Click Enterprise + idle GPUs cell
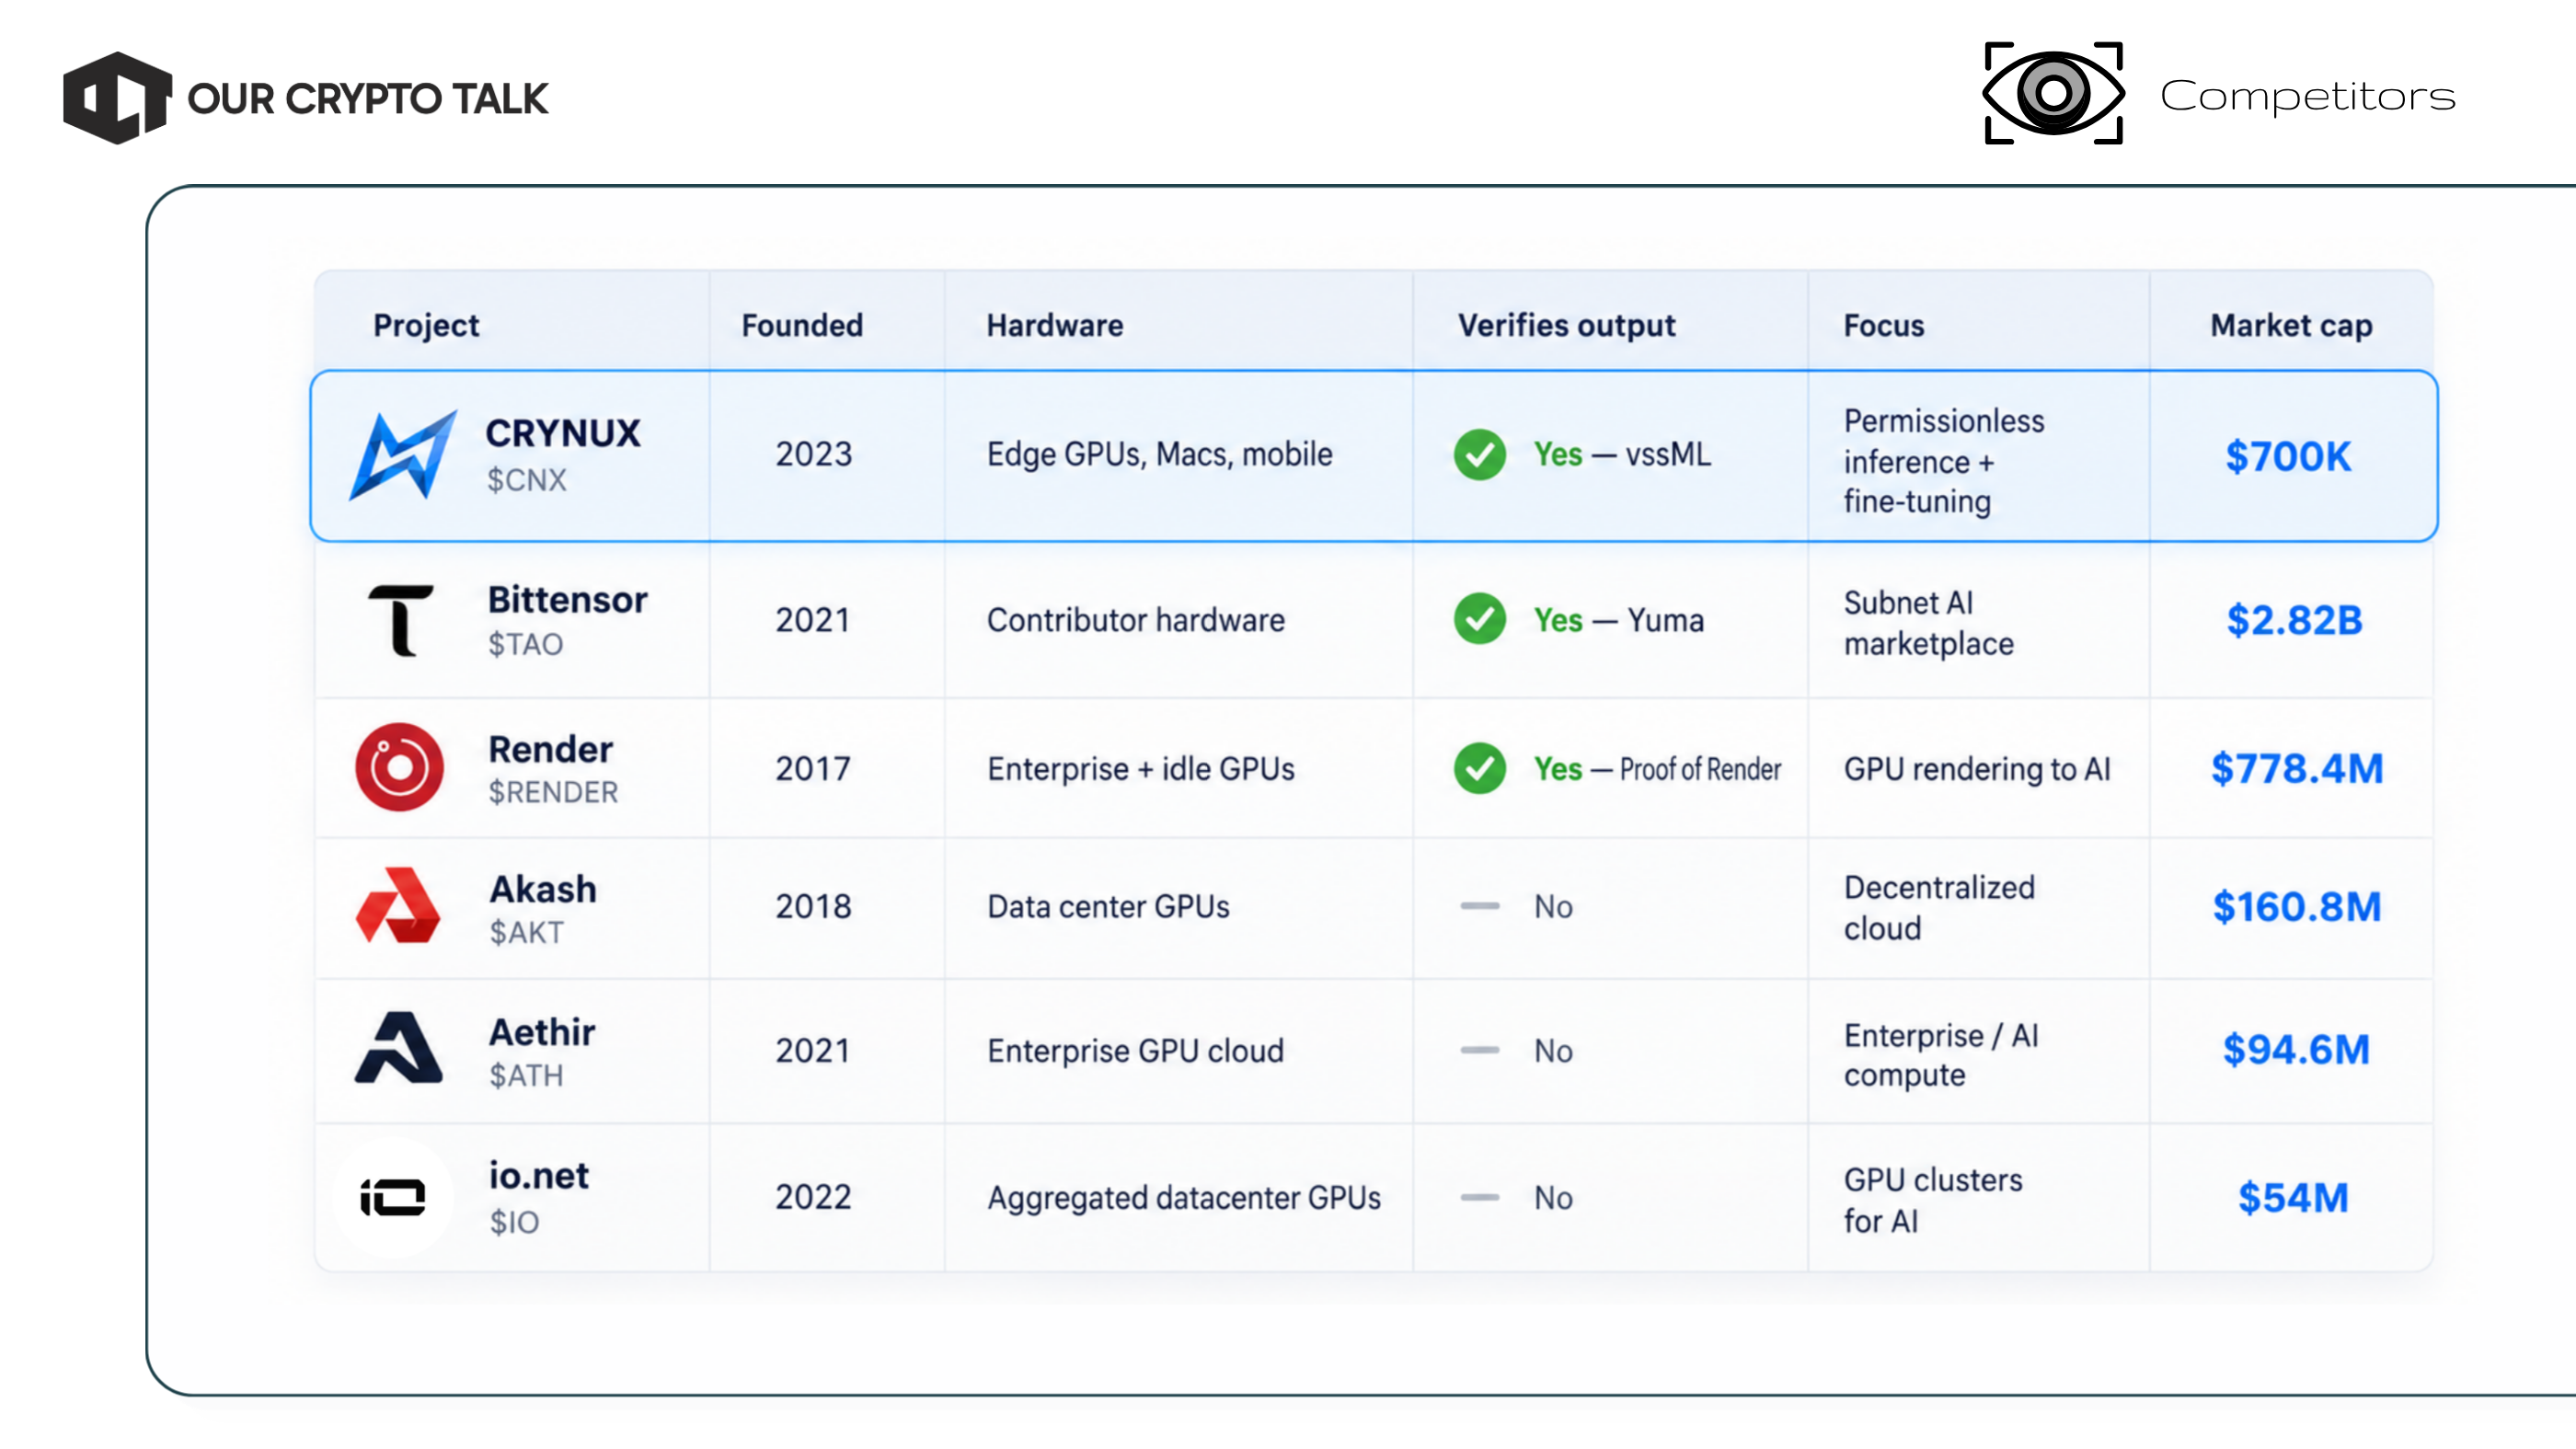2576x1449 pixels. pyautogui.click(x=1141, y=768)
